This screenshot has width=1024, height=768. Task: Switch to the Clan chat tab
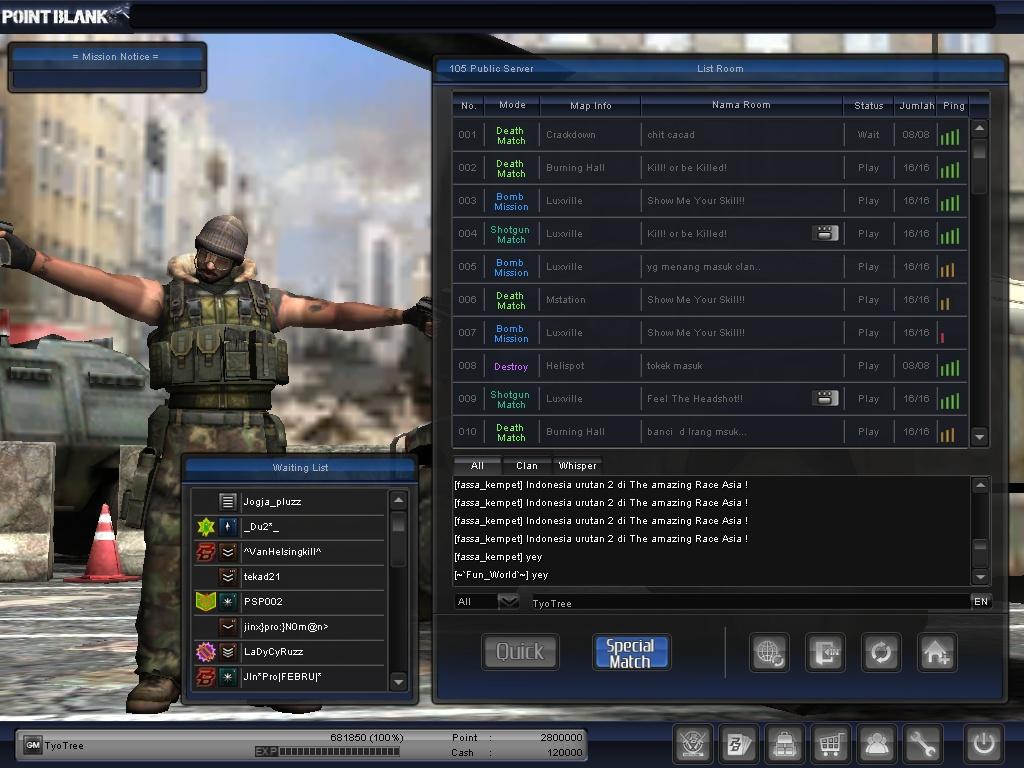[x=527, y=465]
